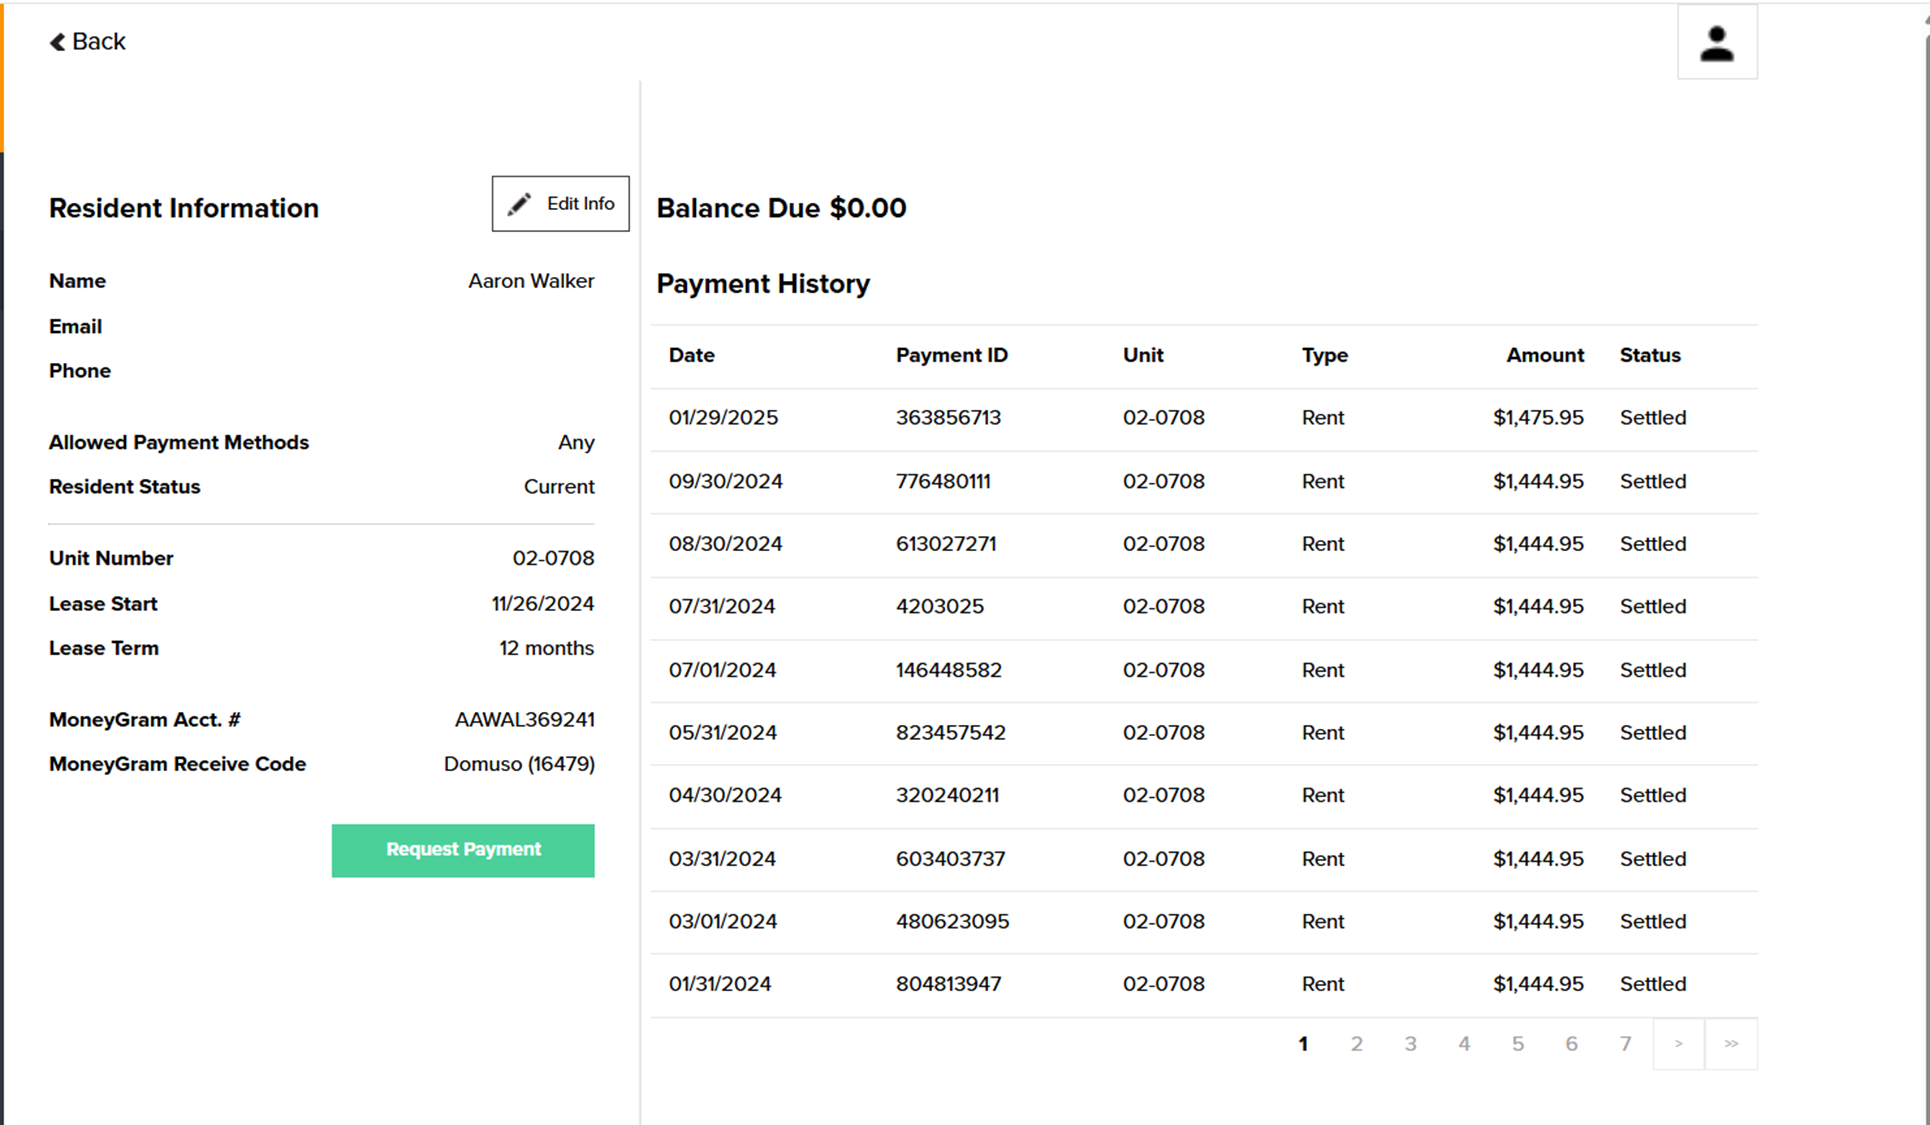
Task: Go to next page arrow
Action: click(1678, 1044)
